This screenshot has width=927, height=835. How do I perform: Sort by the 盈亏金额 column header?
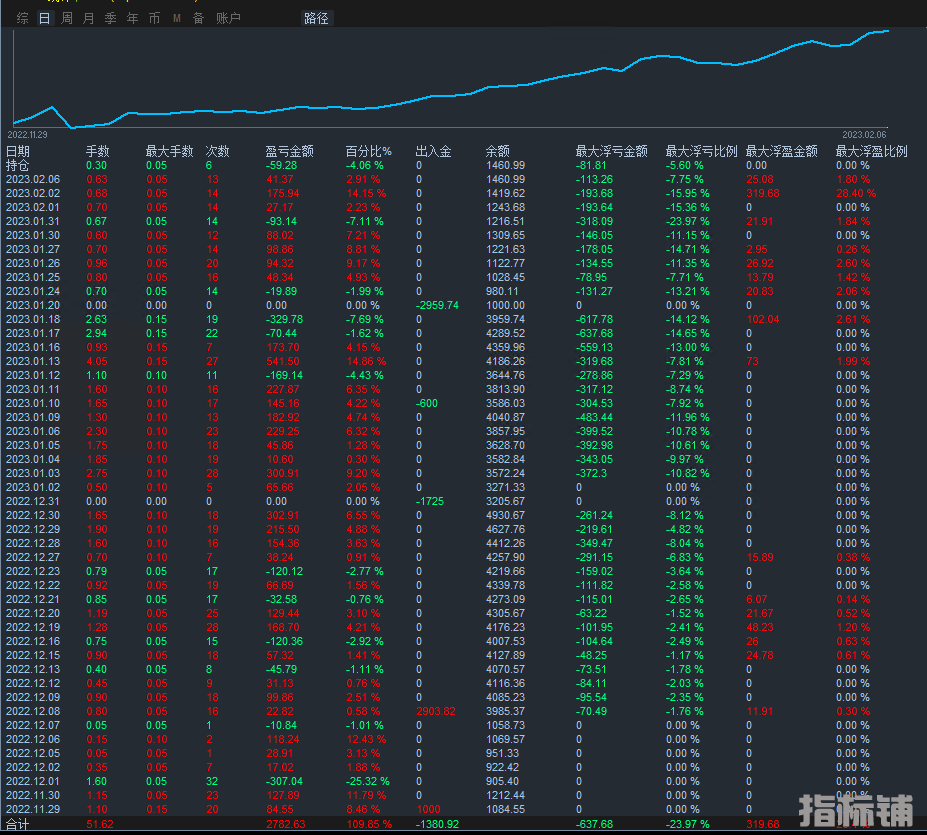289,151
